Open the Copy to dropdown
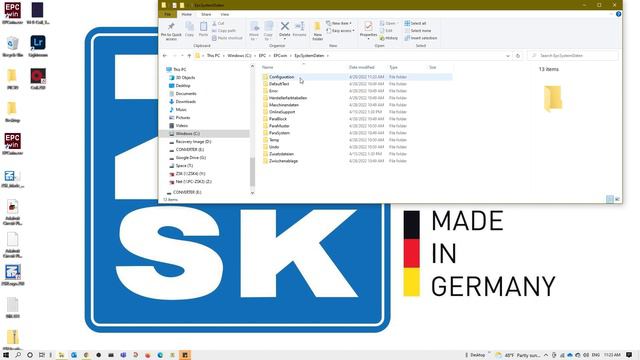 point(268,31)
